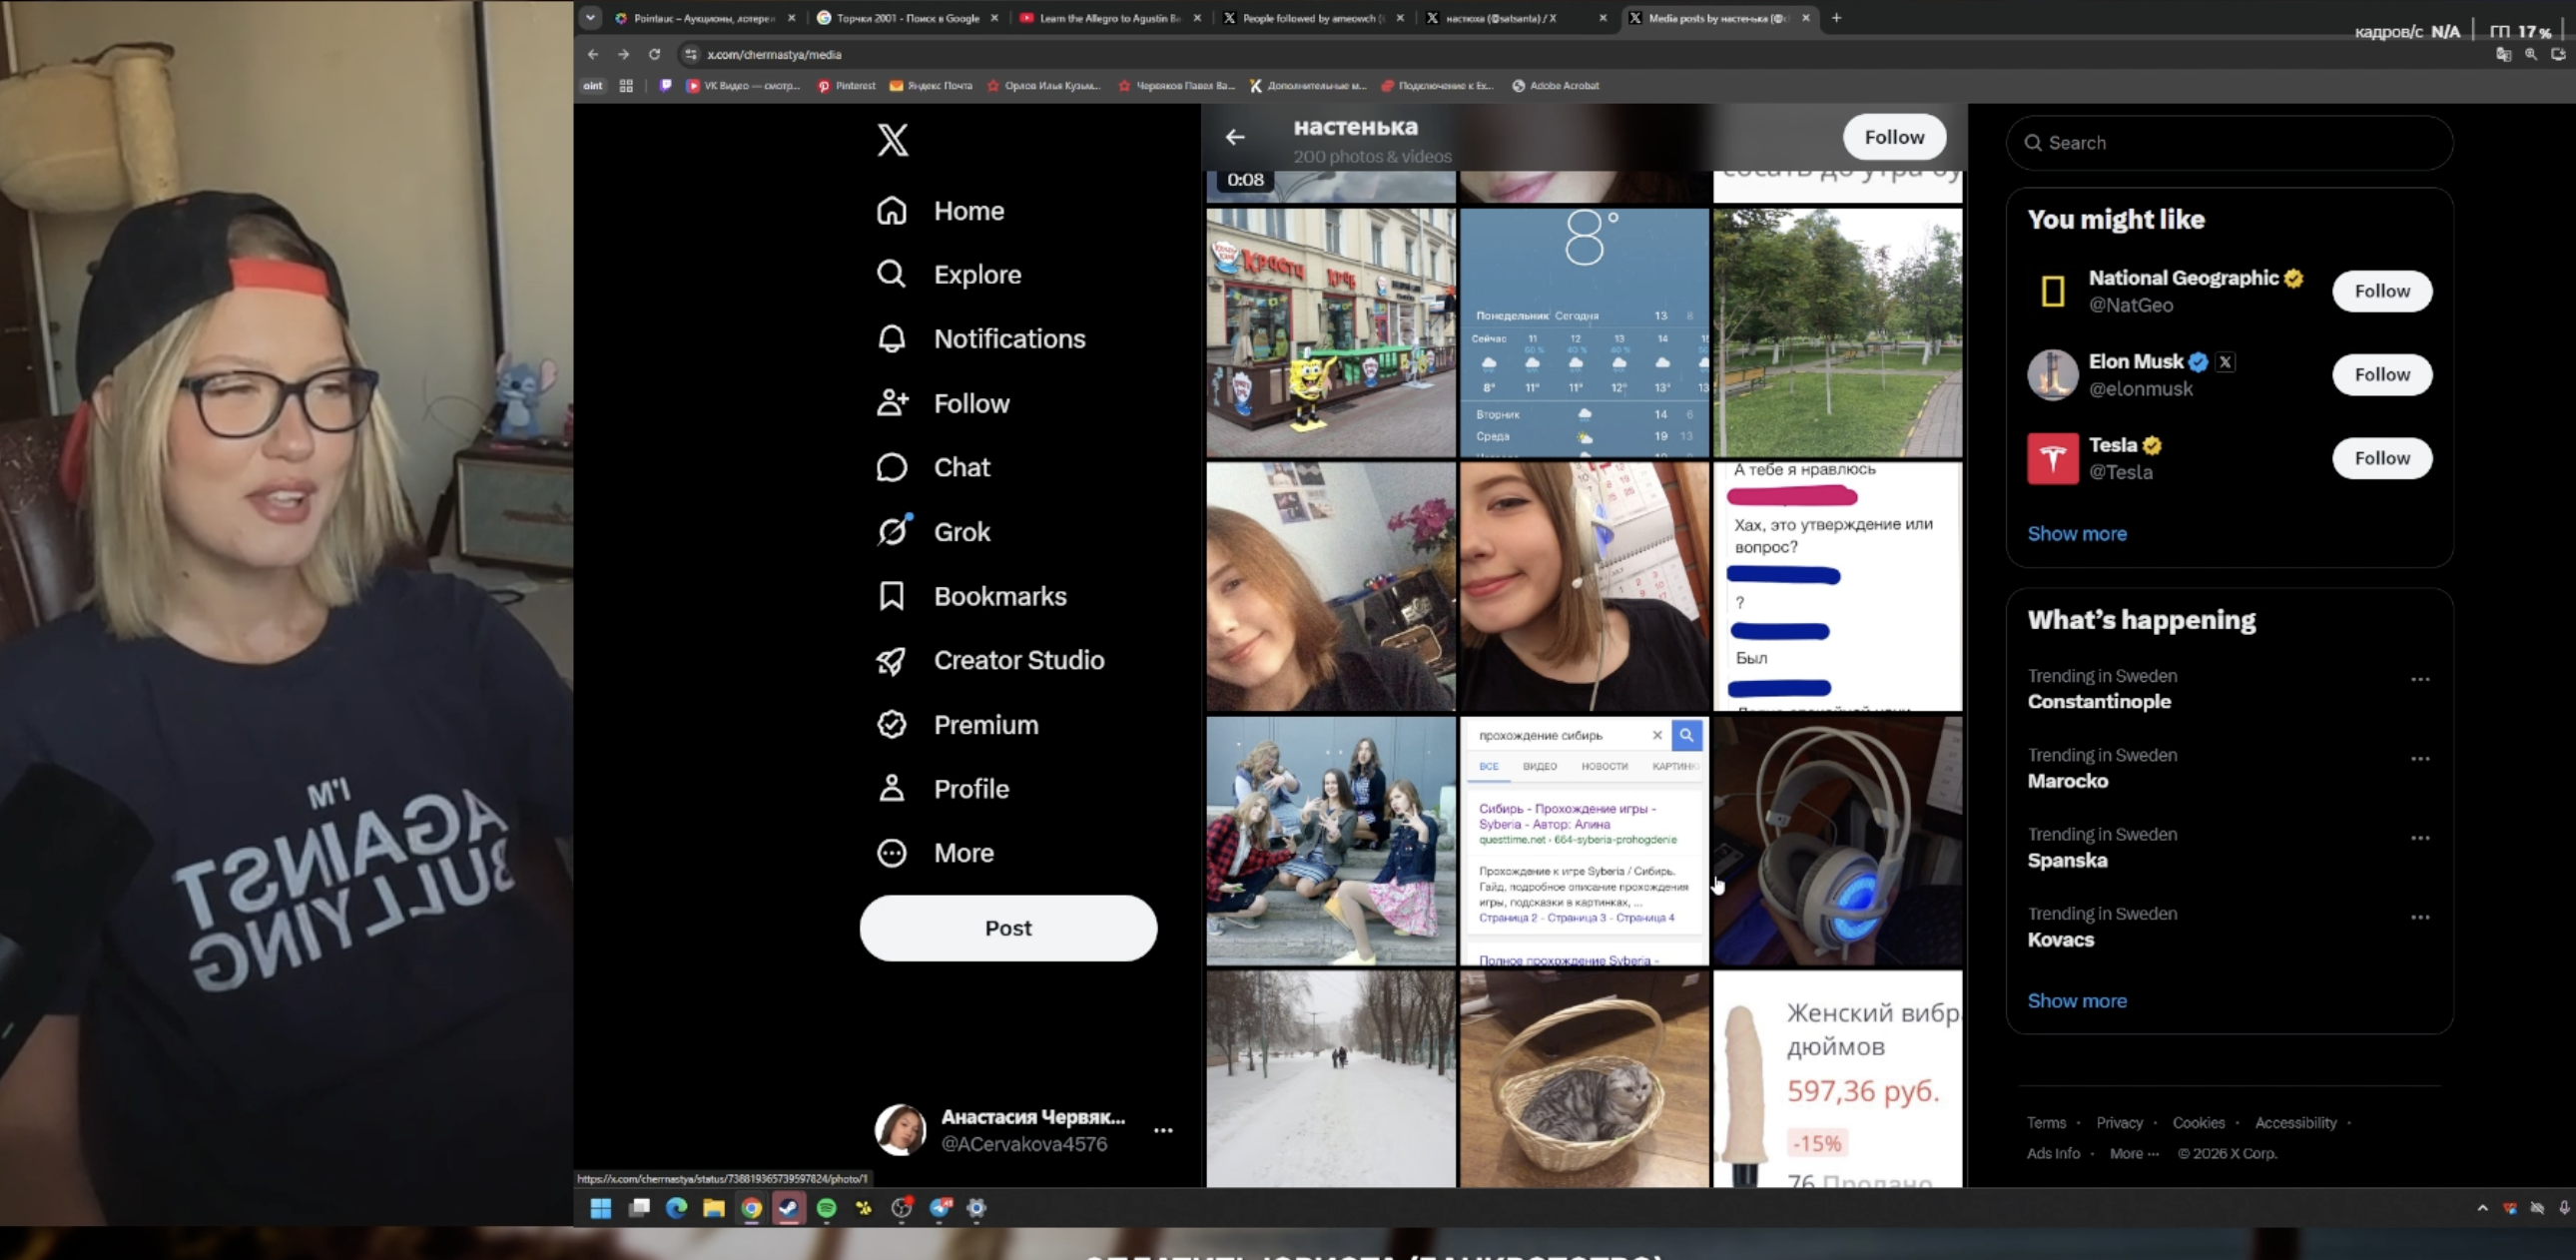The height and width of the screenshot is (1260, 2576).
Task: Click the X logo in the sidebar
Action: (892, 140)
